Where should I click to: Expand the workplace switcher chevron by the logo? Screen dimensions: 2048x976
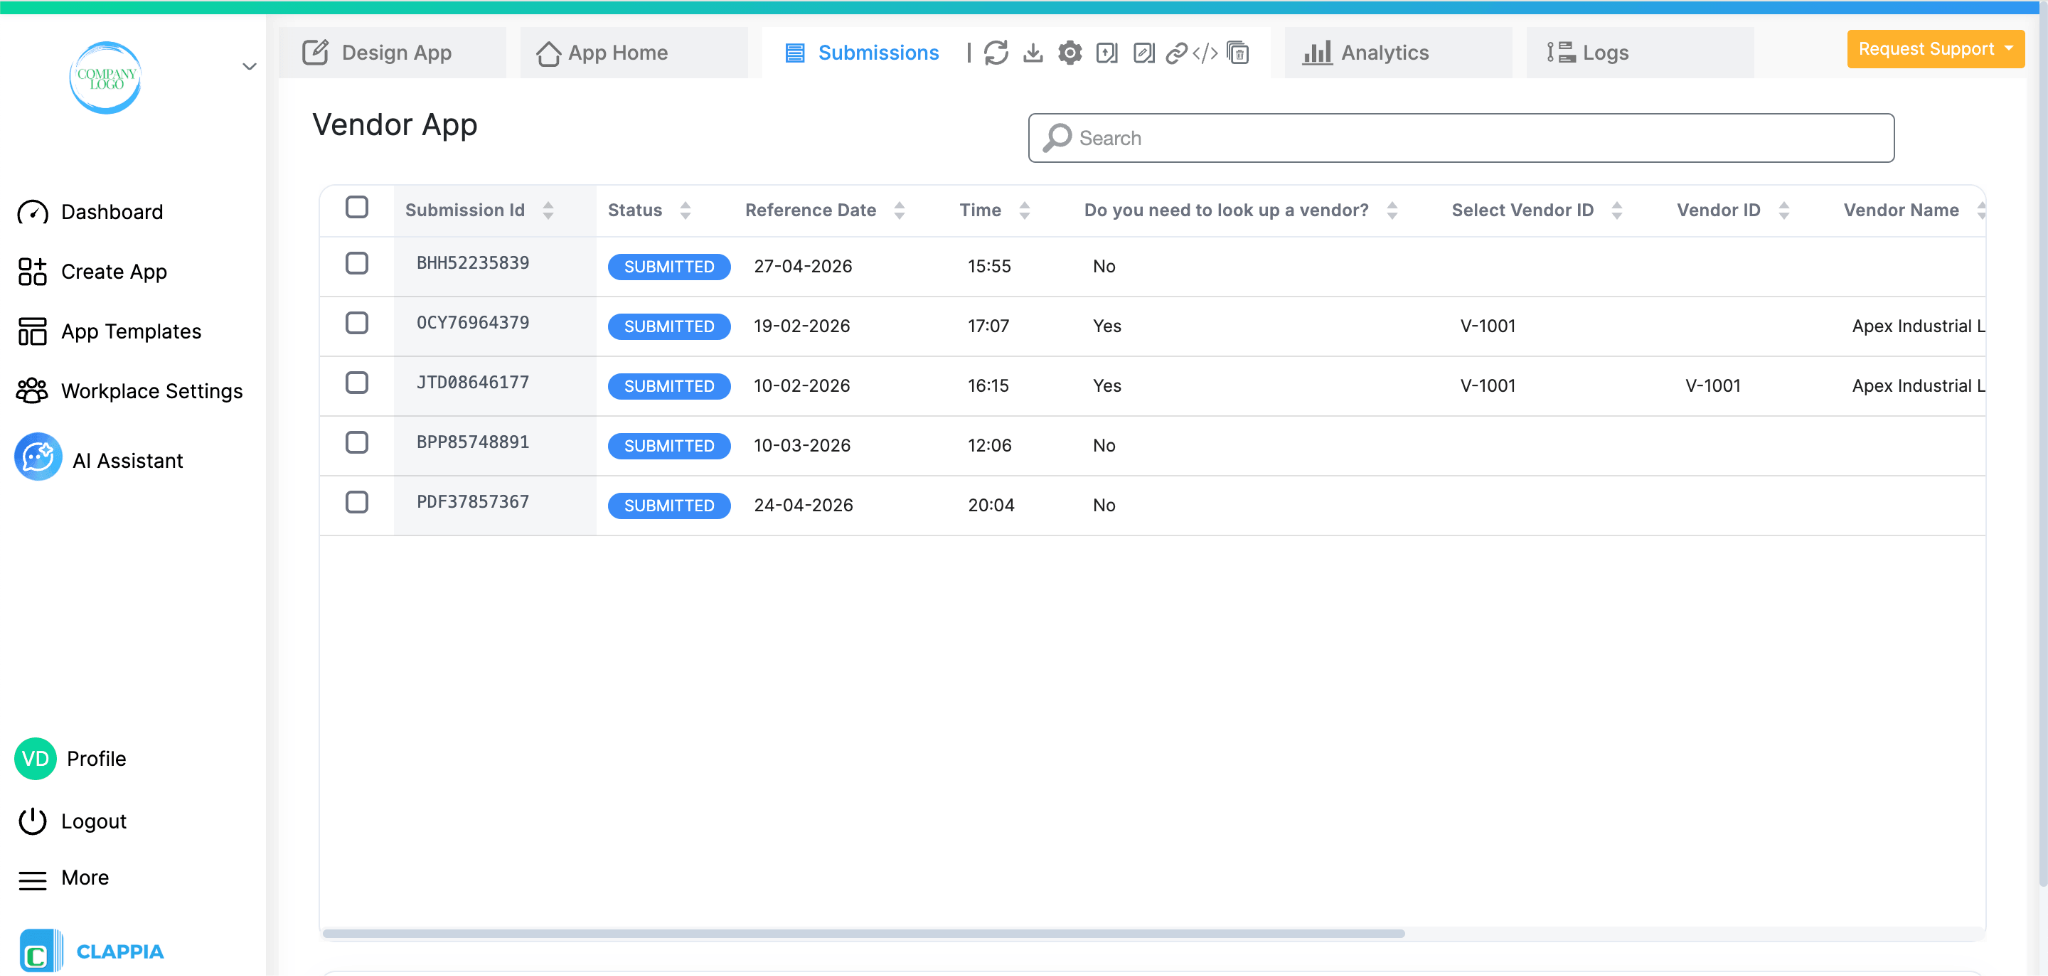249,67
